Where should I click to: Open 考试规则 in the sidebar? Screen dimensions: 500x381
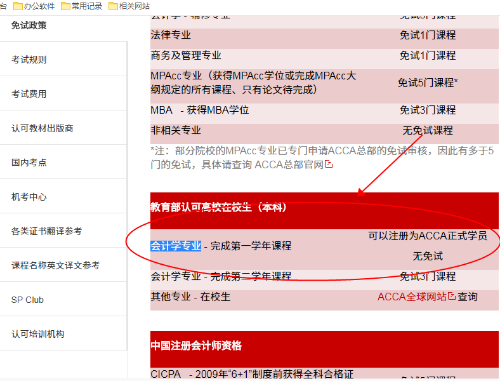click(29, 60)
